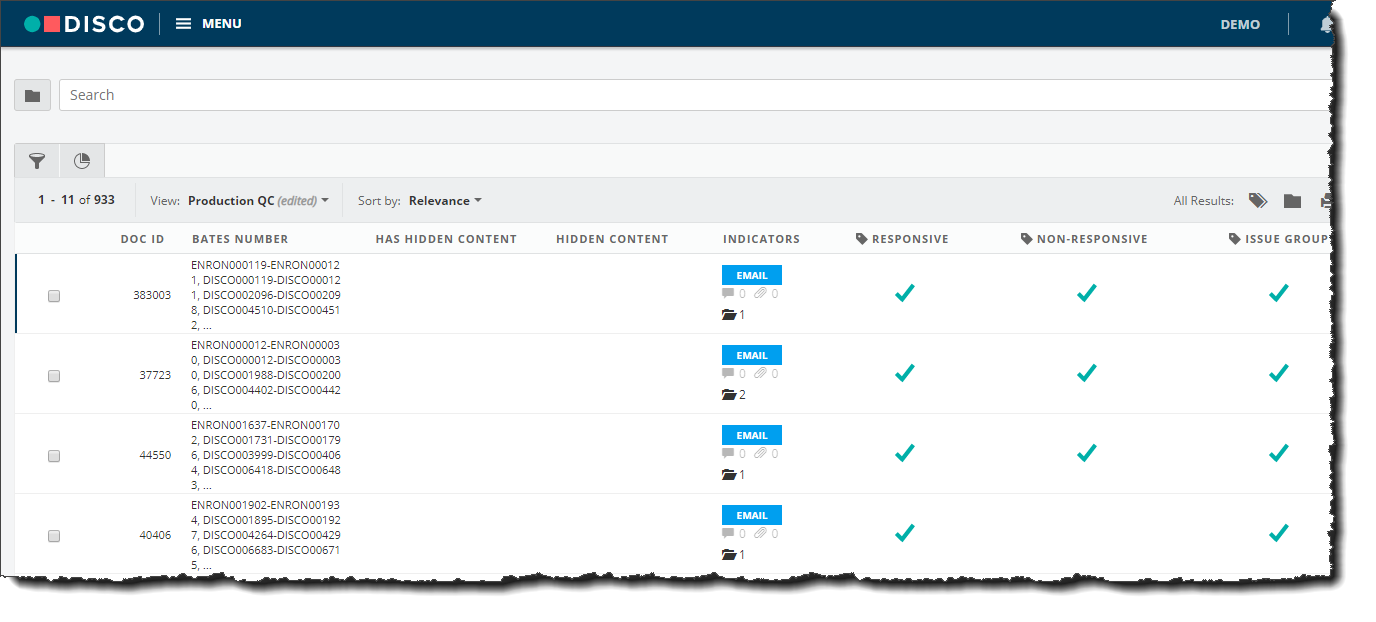The height and width of the screenshot is (622, 1376).
Task: Toggle Non-Responsive checkmark for doc 37723
Action: (x=1087, y=373)
